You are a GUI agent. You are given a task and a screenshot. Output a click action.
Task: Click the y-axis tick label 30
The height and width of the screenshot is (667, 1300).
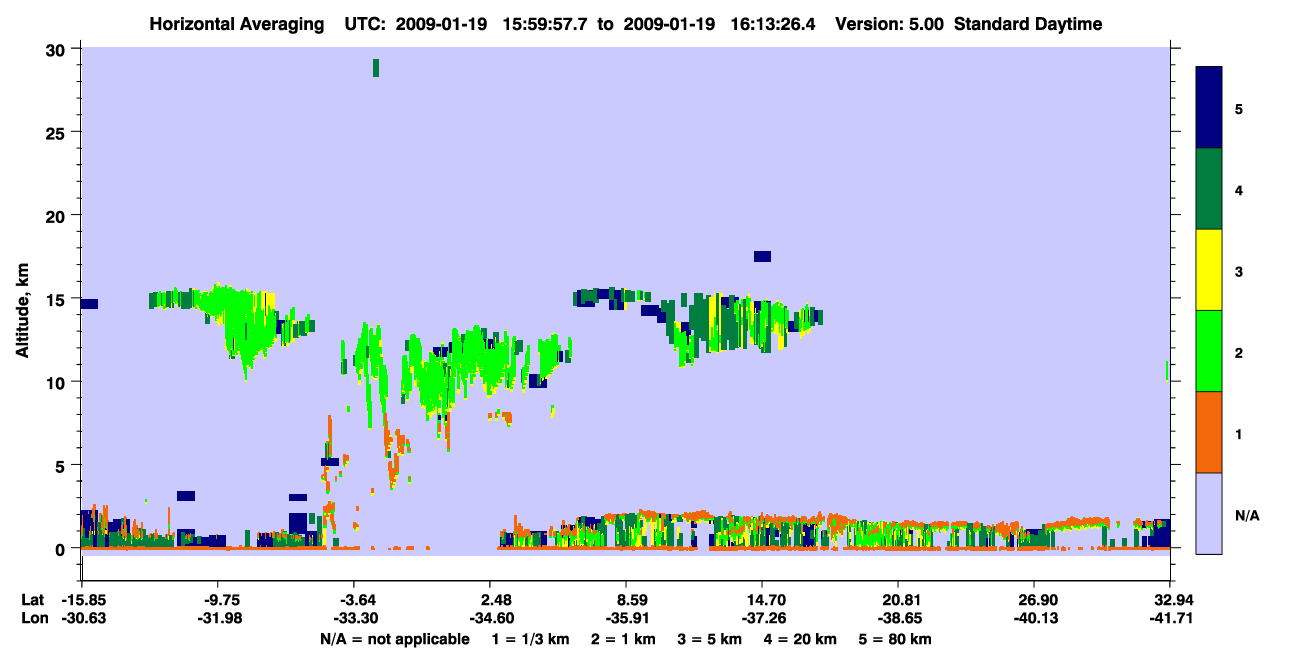coord(58,49)
